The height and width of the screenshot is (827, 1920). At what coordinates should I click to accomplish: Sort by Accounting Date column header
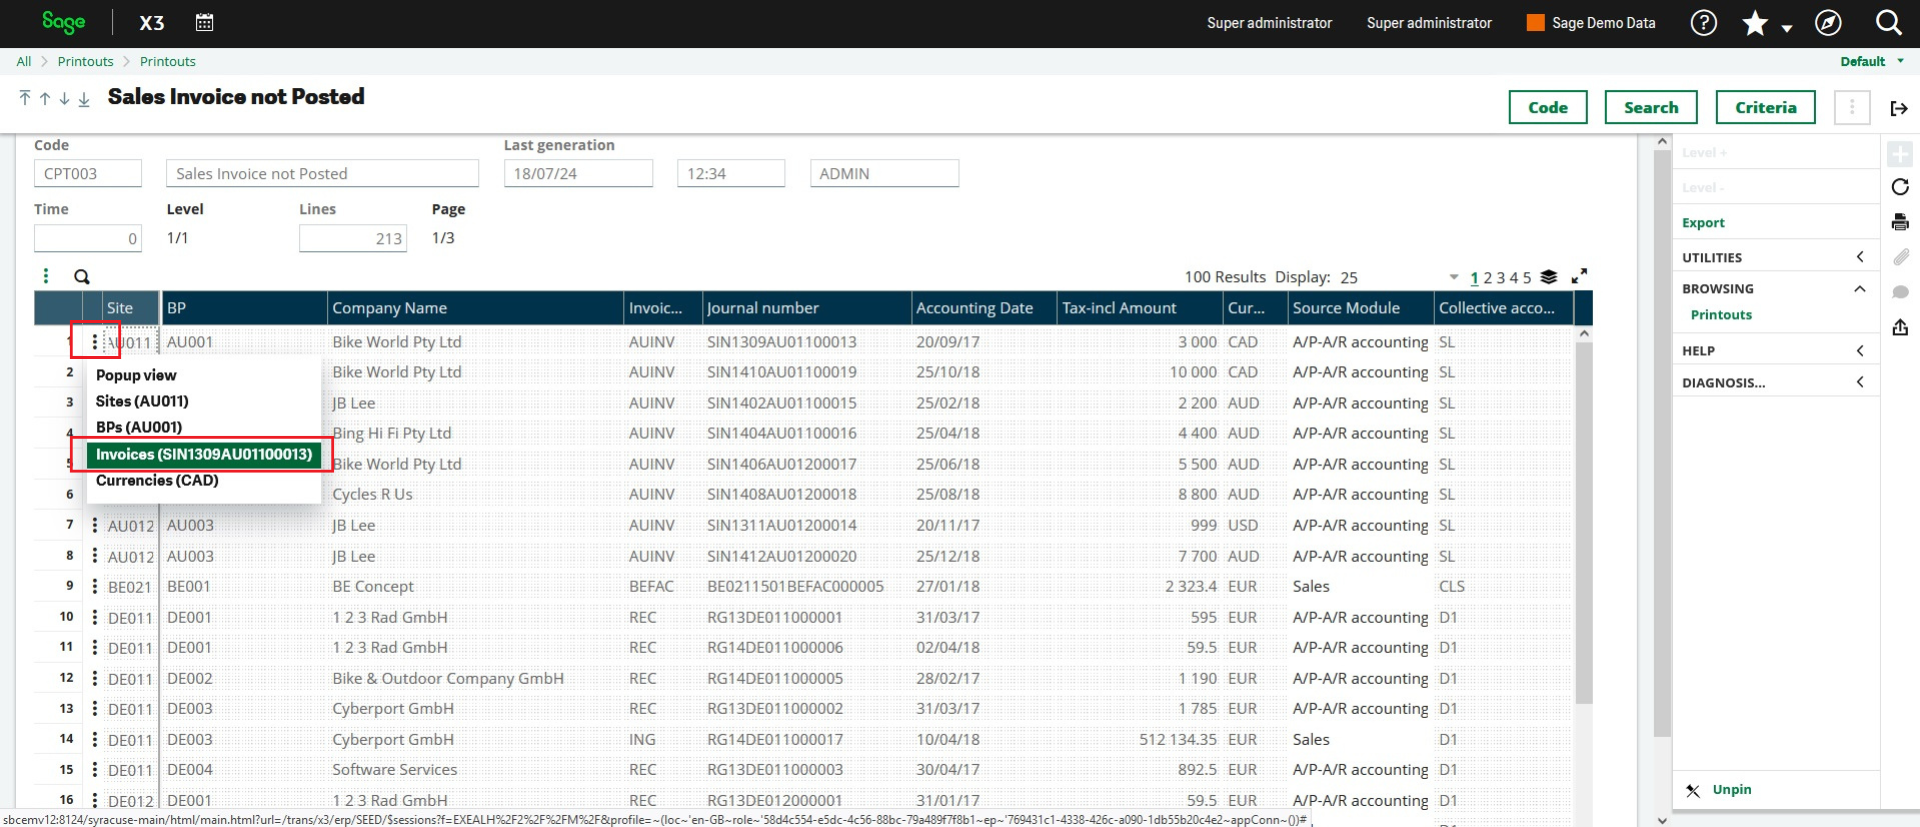click(984, 308)
